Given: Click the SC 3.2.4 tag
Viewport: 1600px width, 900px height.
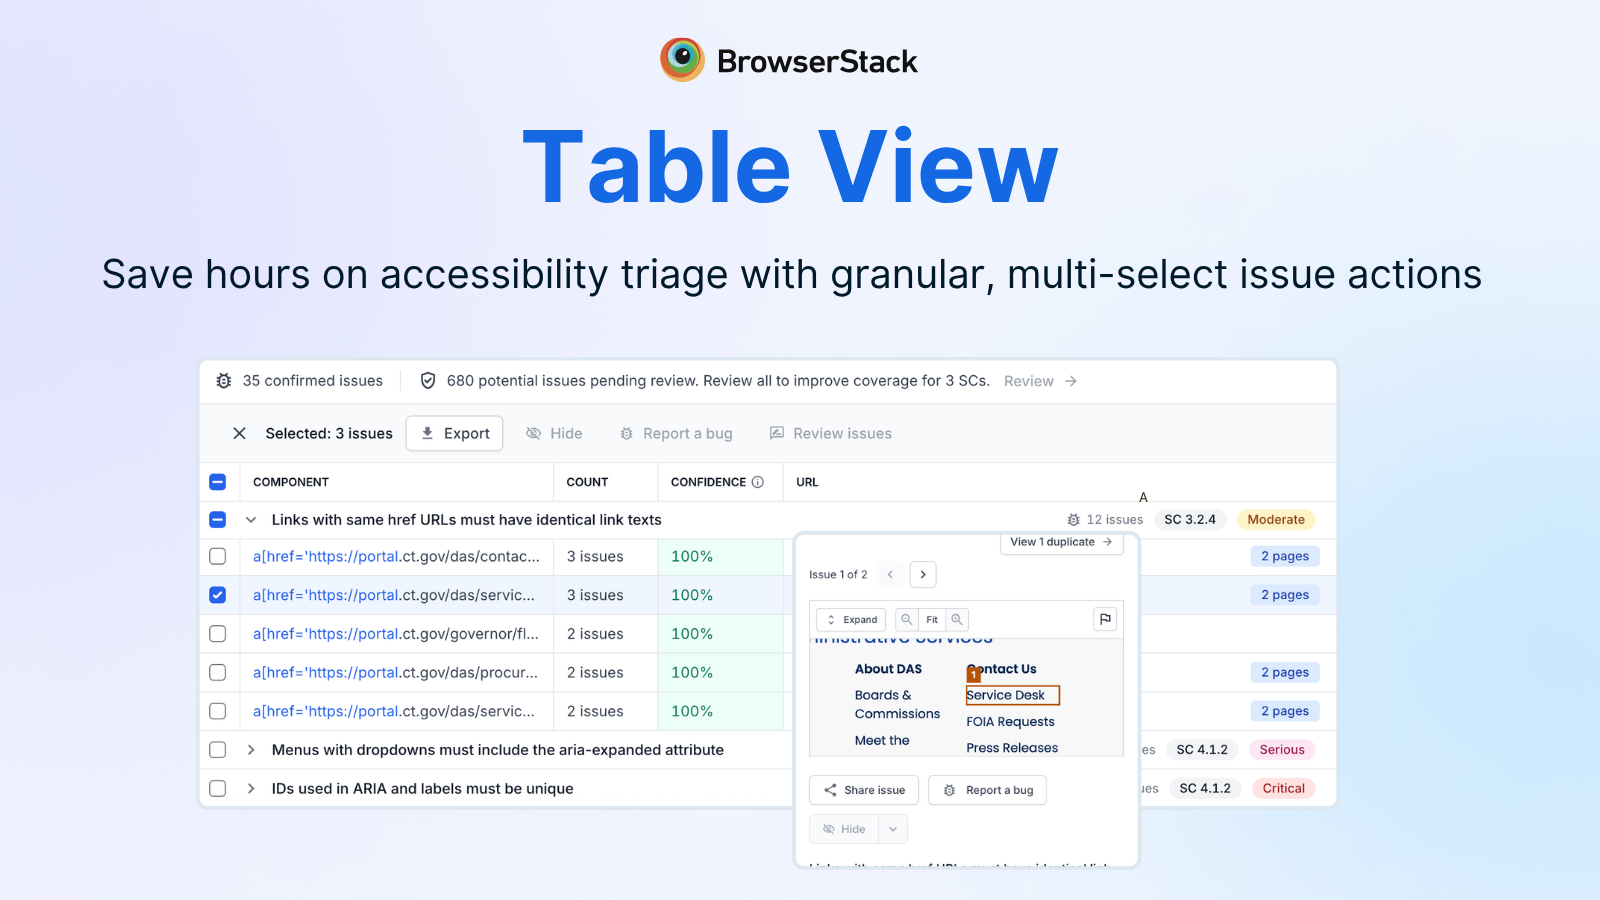Looking at the screenshot, I should (1190, 520).
